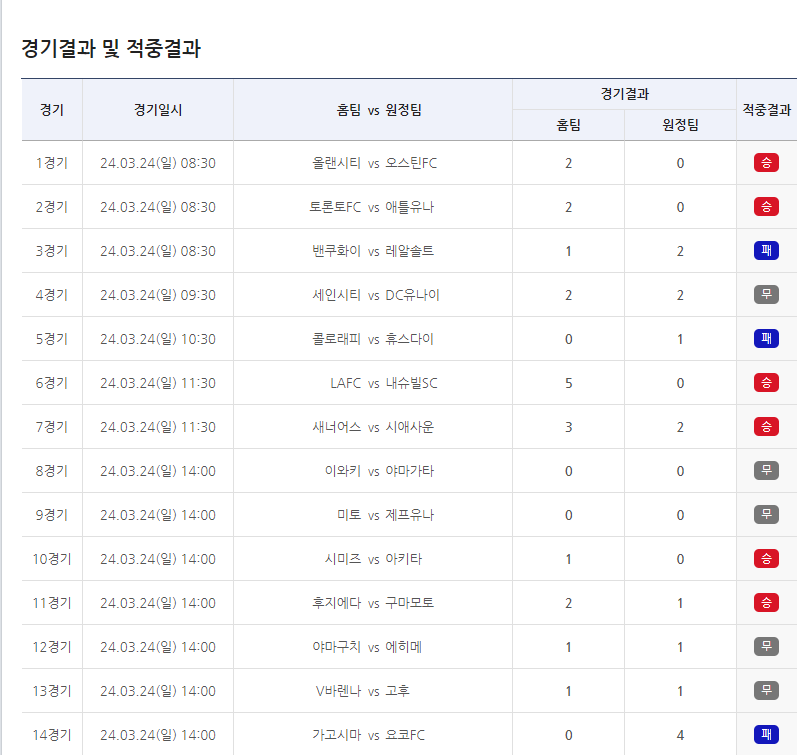Viewport: 806px width, 755px height.
Task: Click the home score 3 for 새너어스
Action: 569,427
